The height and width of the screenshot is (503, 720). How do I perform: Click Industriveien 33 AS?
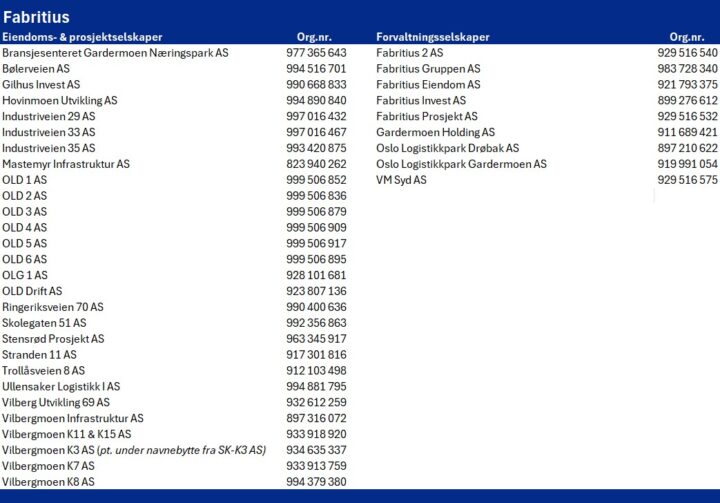pos(49,132)
